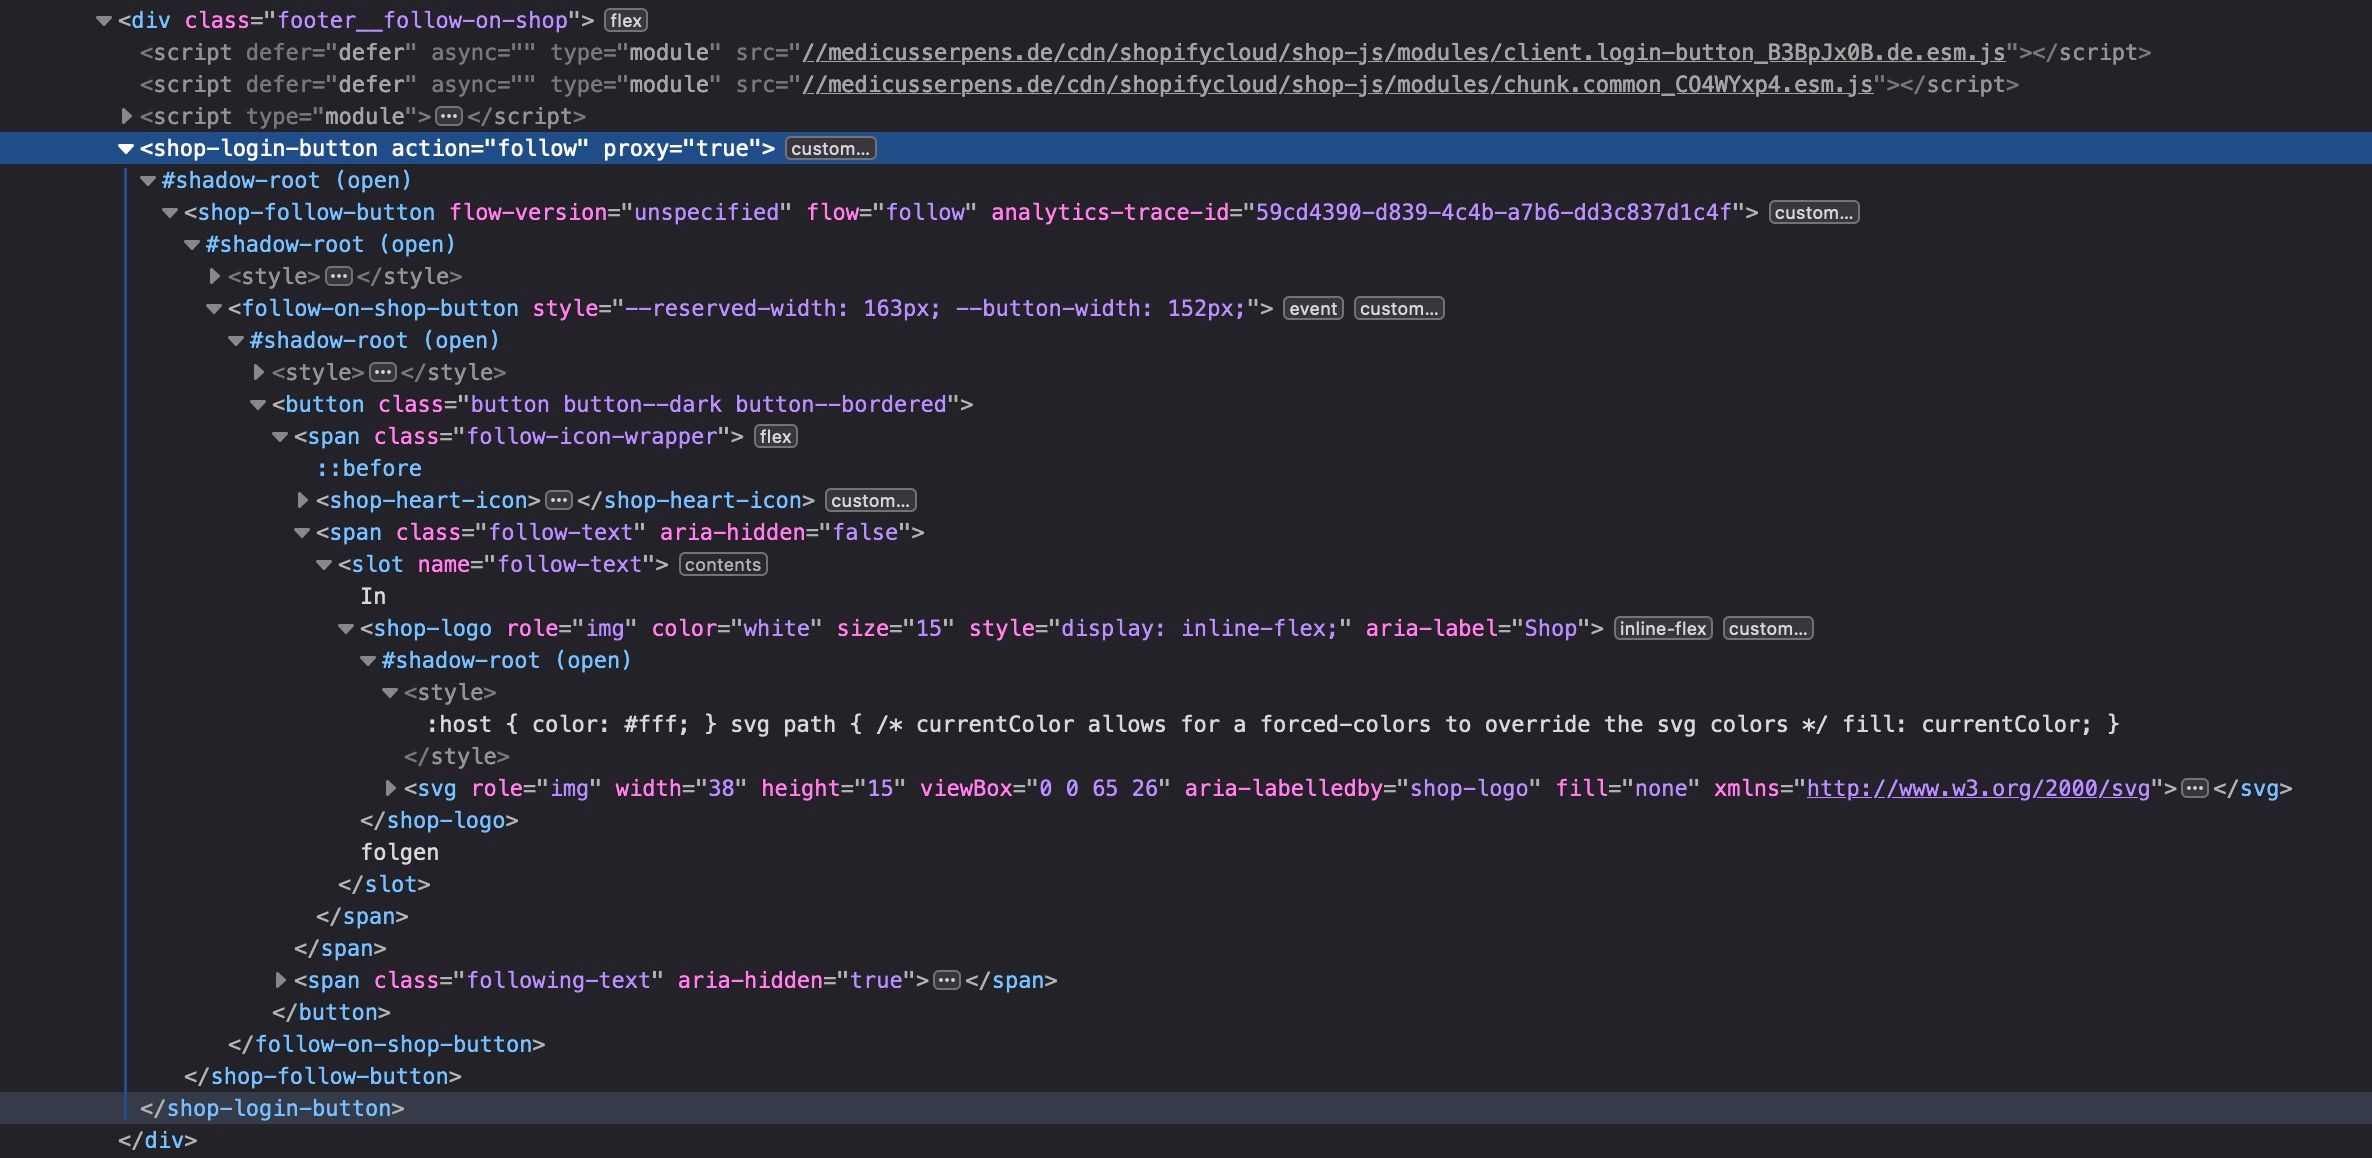Collapse the shop-follow-button element

pos(170,212)
